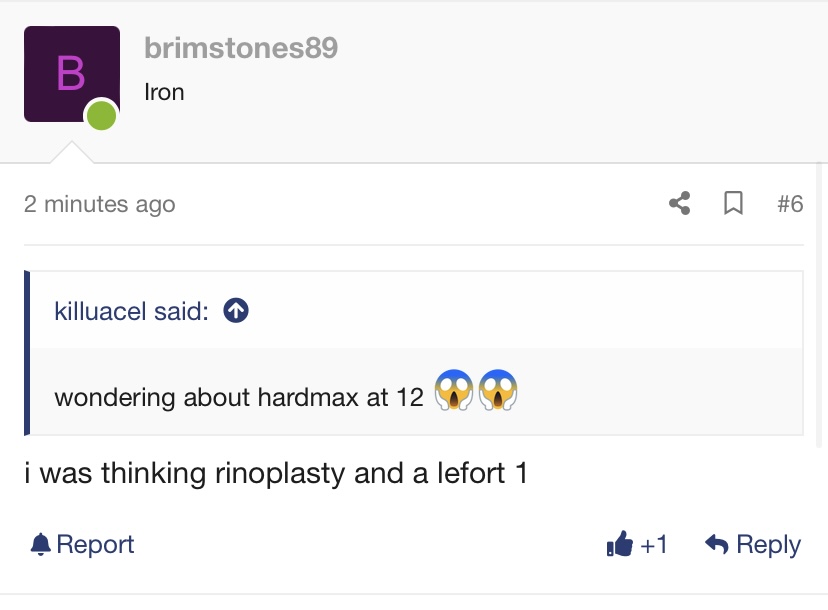Screen dimensions: 828x610
Task: Open the #6 post permalink
Action: coord(790,204)
